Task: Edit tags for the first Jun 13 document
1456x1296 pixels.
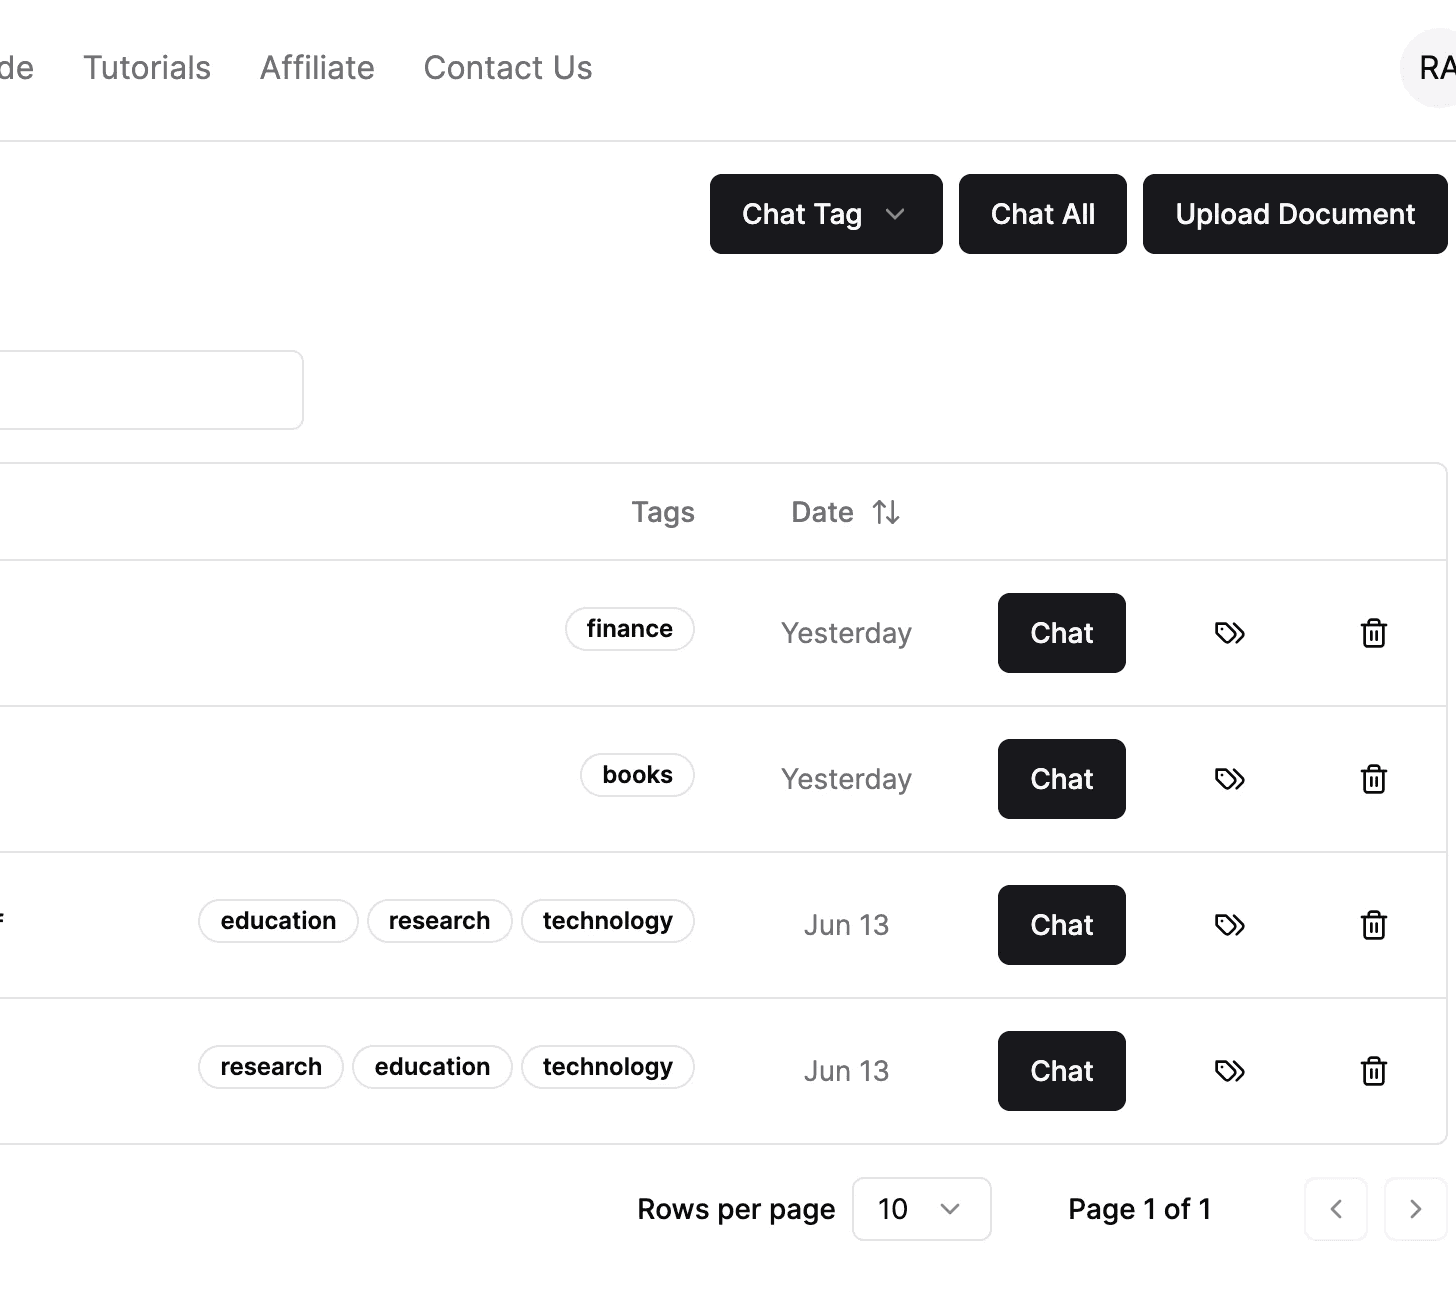Action: pos(1229,925)
